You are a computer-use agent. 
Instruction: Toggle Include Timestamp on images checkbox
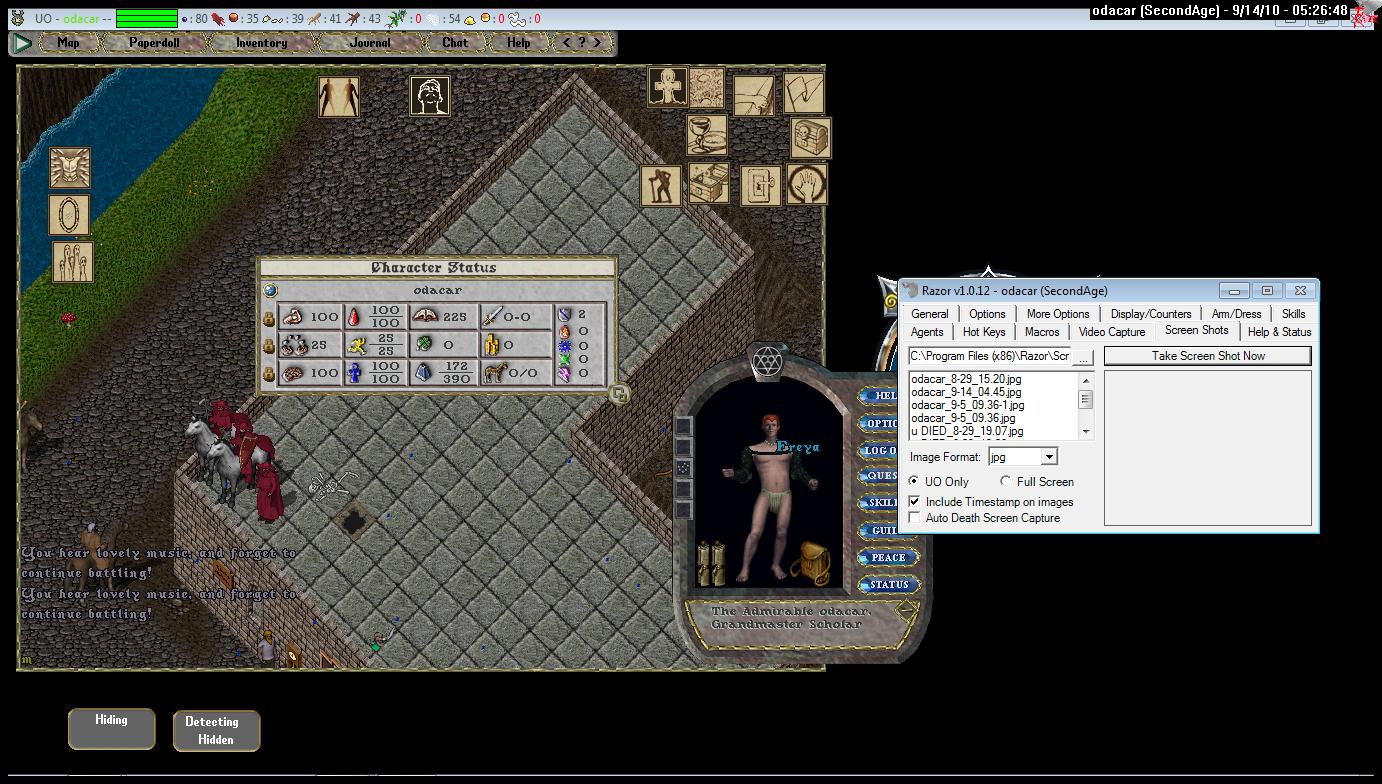[x=914, y=502]
